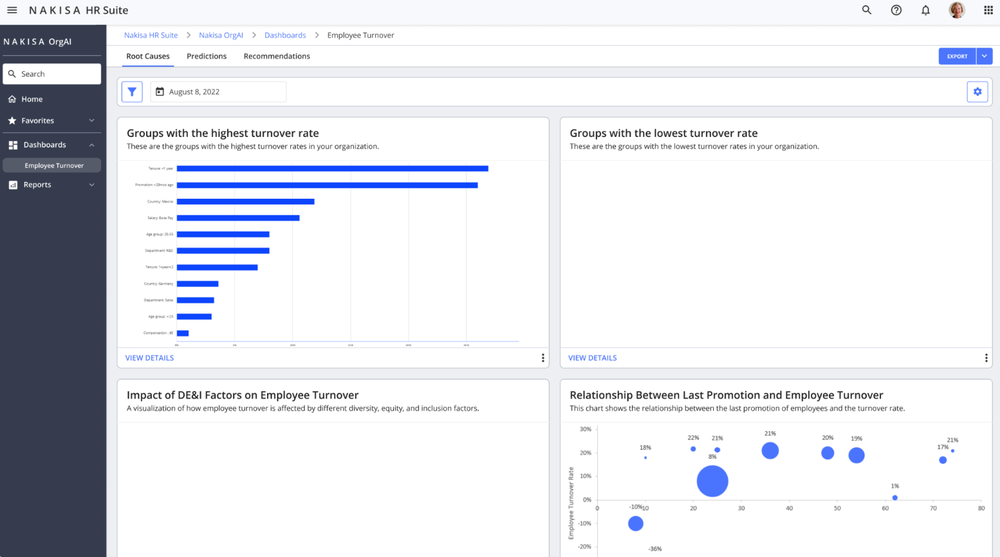This screenshot has width=1000, height=557.
Task: Click the Tenure <1 year bar
Action: click(x=332, y=168)
